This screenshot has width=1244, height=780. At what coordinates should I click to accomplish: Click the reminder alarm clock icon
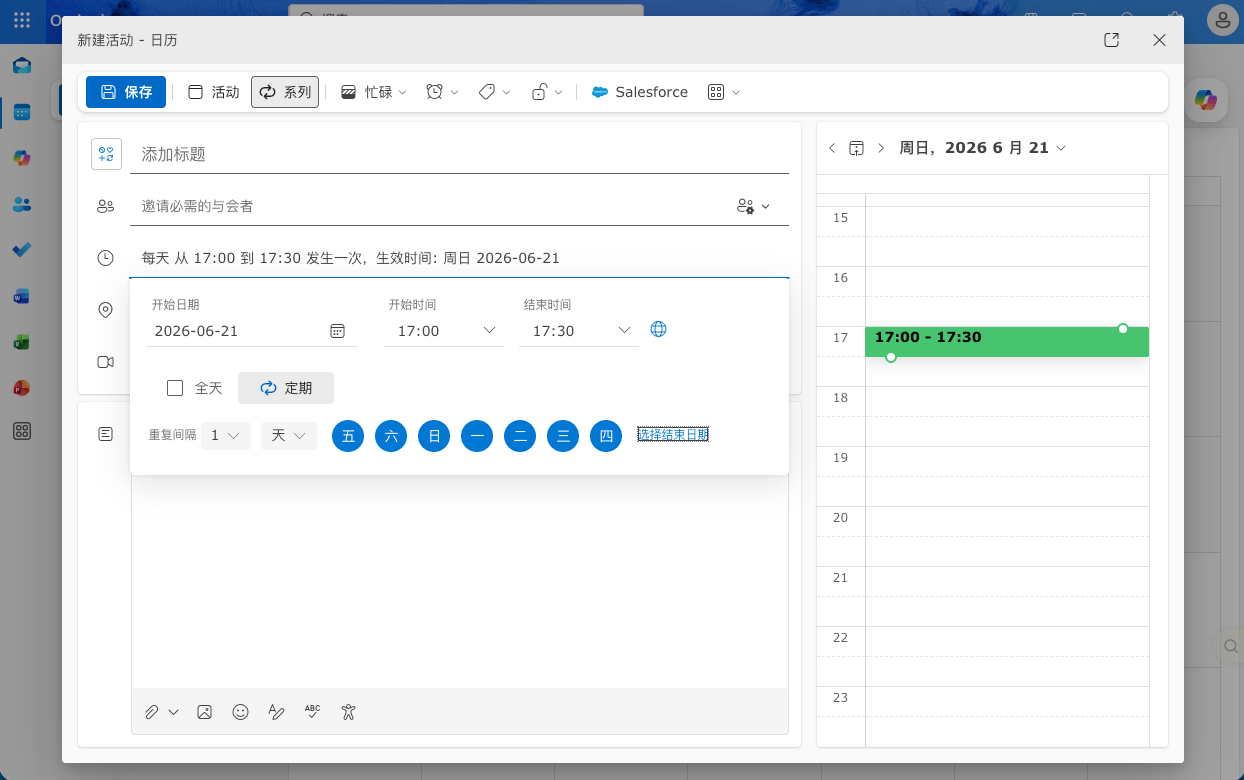click(434, 92)
